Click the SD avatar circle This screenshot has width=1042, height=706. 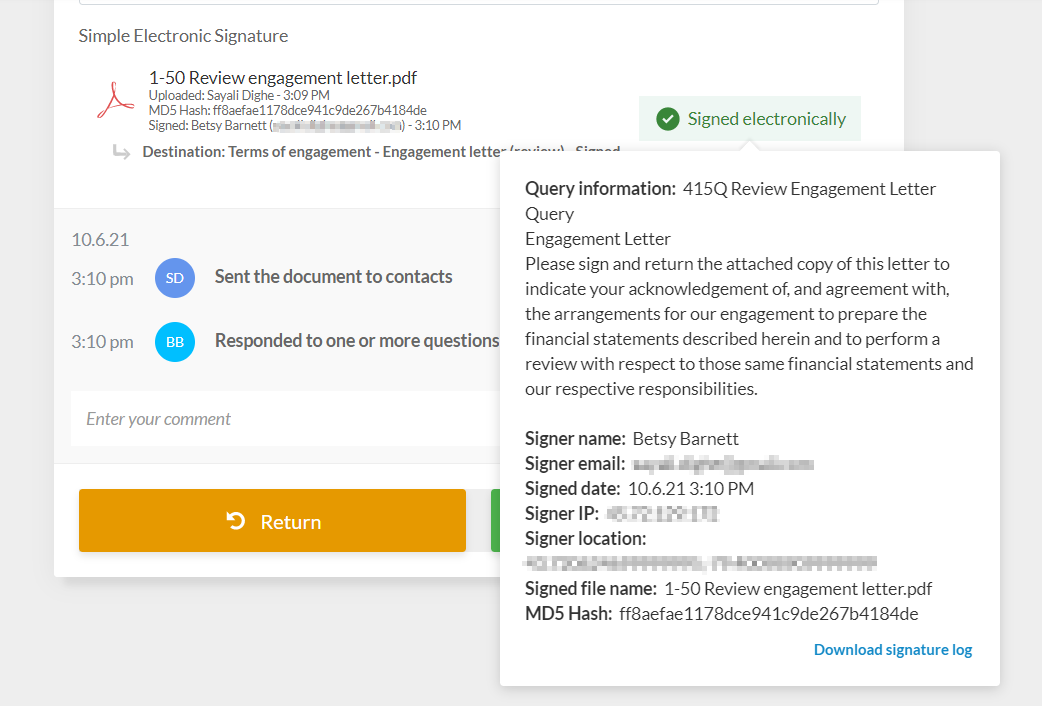[175, 278]
